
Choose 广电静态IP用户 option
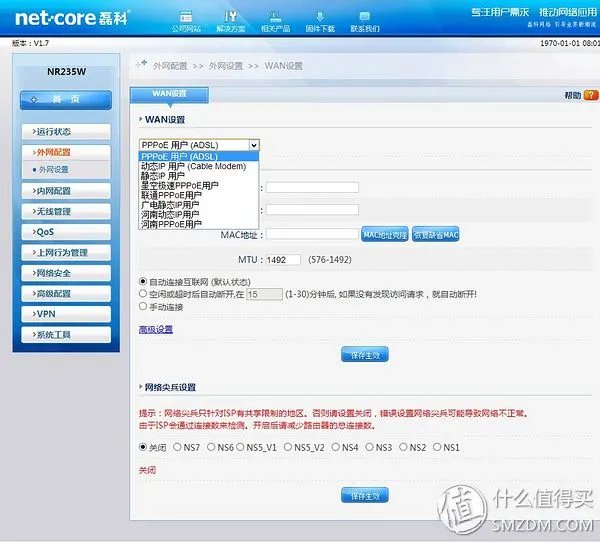tap(199, 205)
